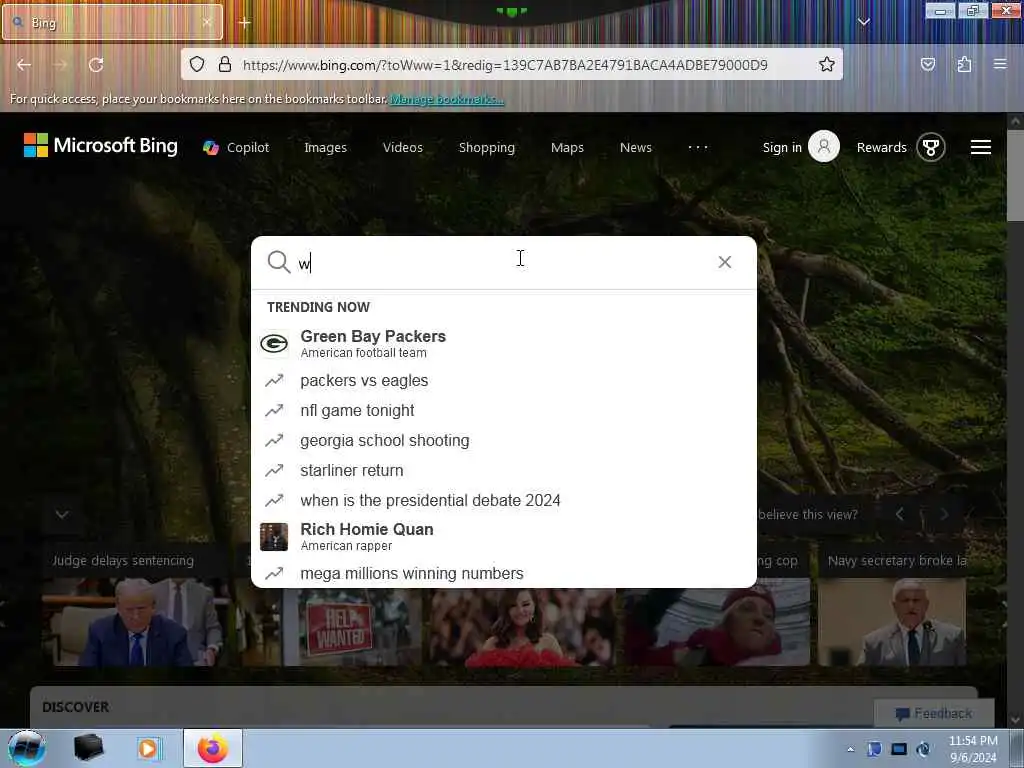Image resolution: width=1024 pixels, height=768 pixels.
Task: Go to Images in Bing header
Action: coord(325,148)
